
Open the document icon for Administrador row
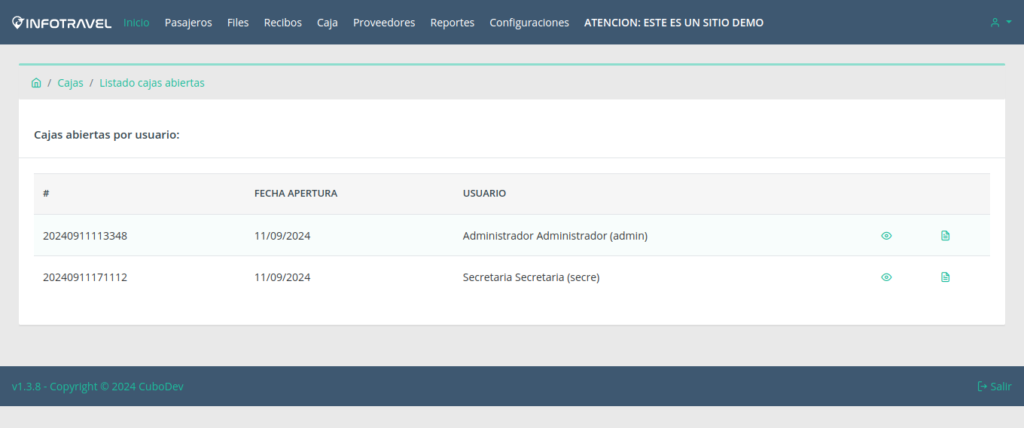coord(945,236)
